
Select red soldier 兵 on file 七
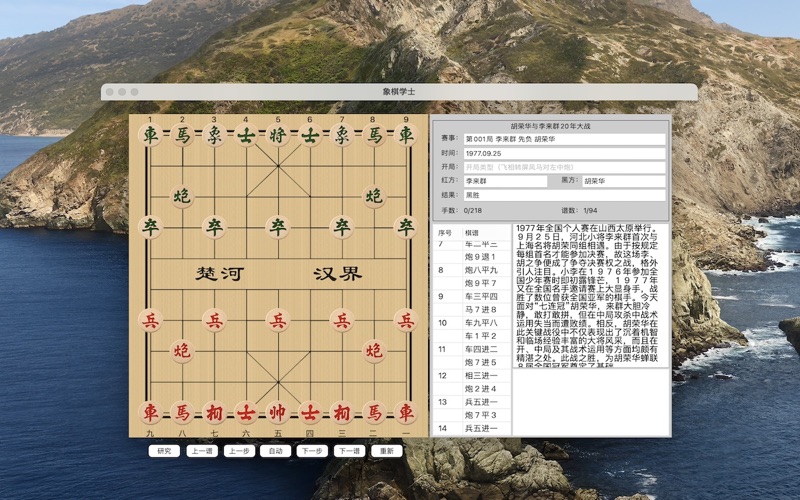click(214, 320)
